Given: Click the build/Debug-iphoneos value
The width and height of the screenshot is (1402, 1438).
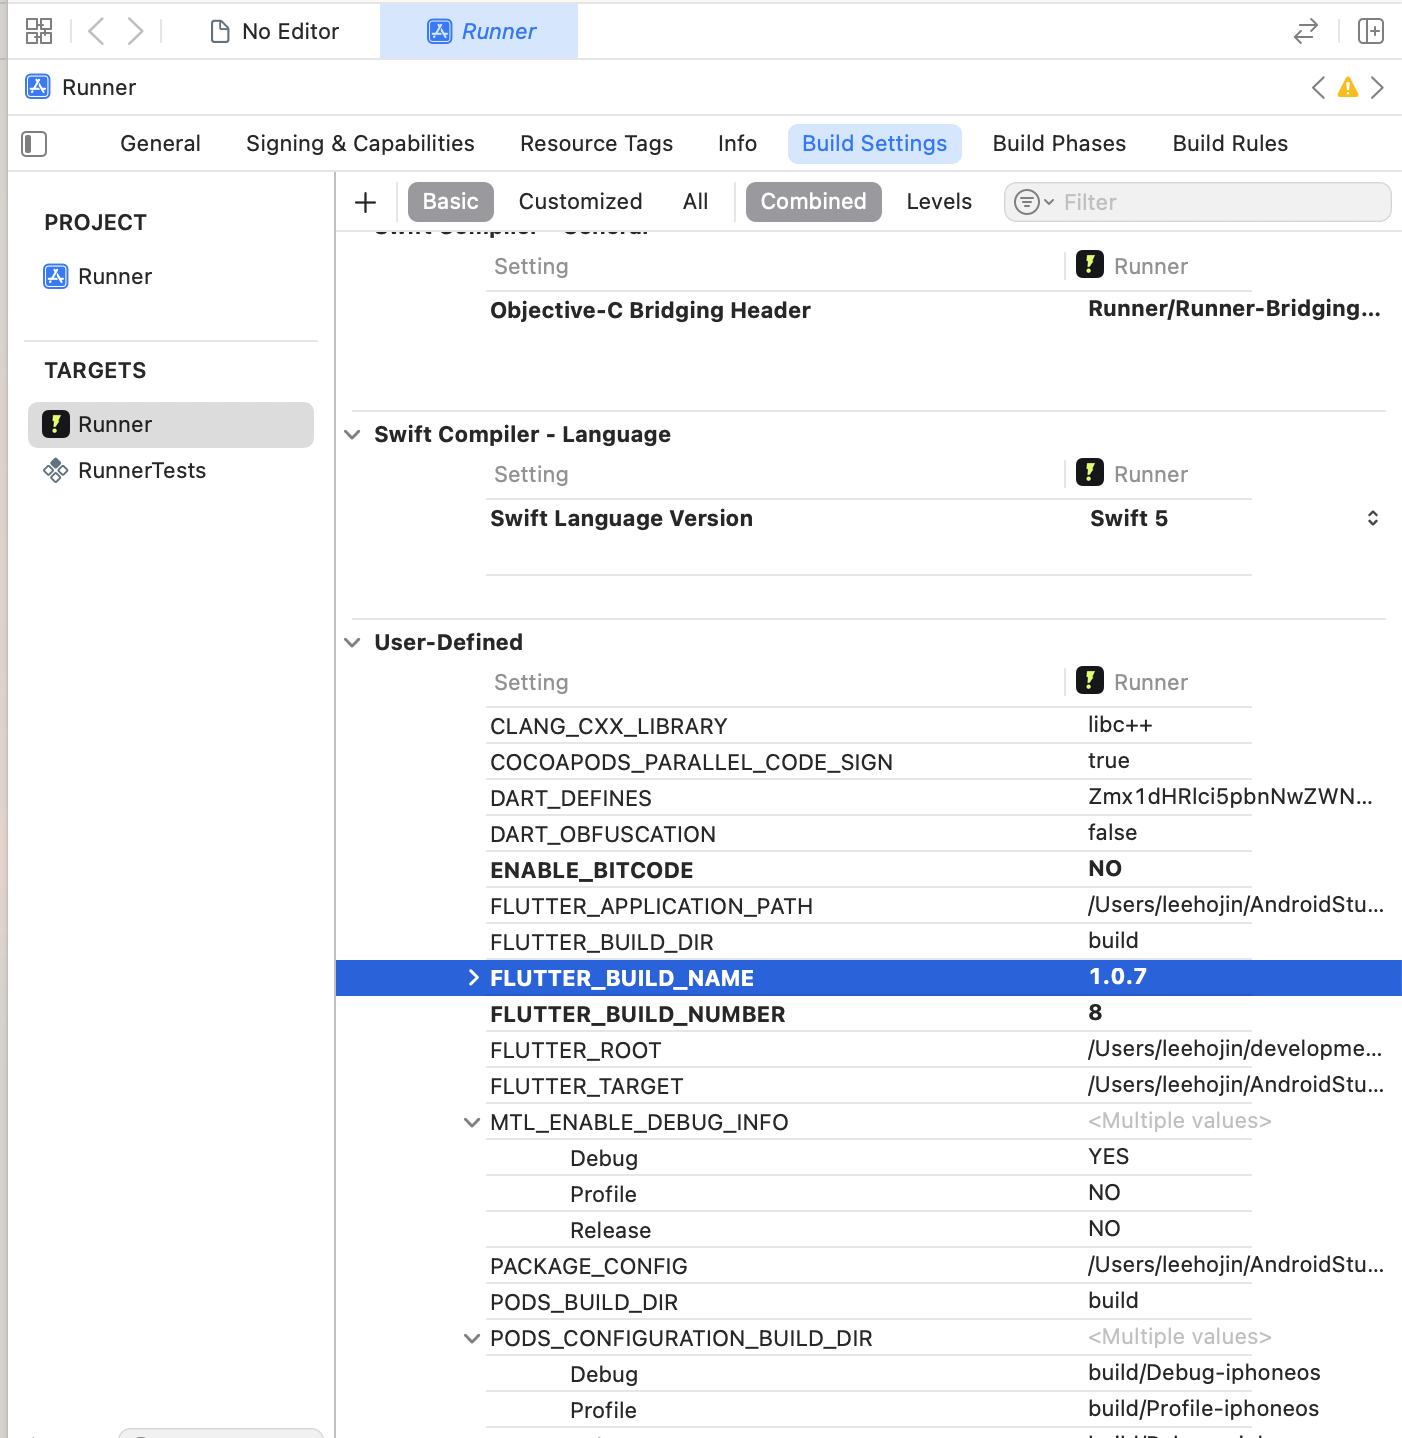Looking at the screenshot, I should [1204, 1373].
